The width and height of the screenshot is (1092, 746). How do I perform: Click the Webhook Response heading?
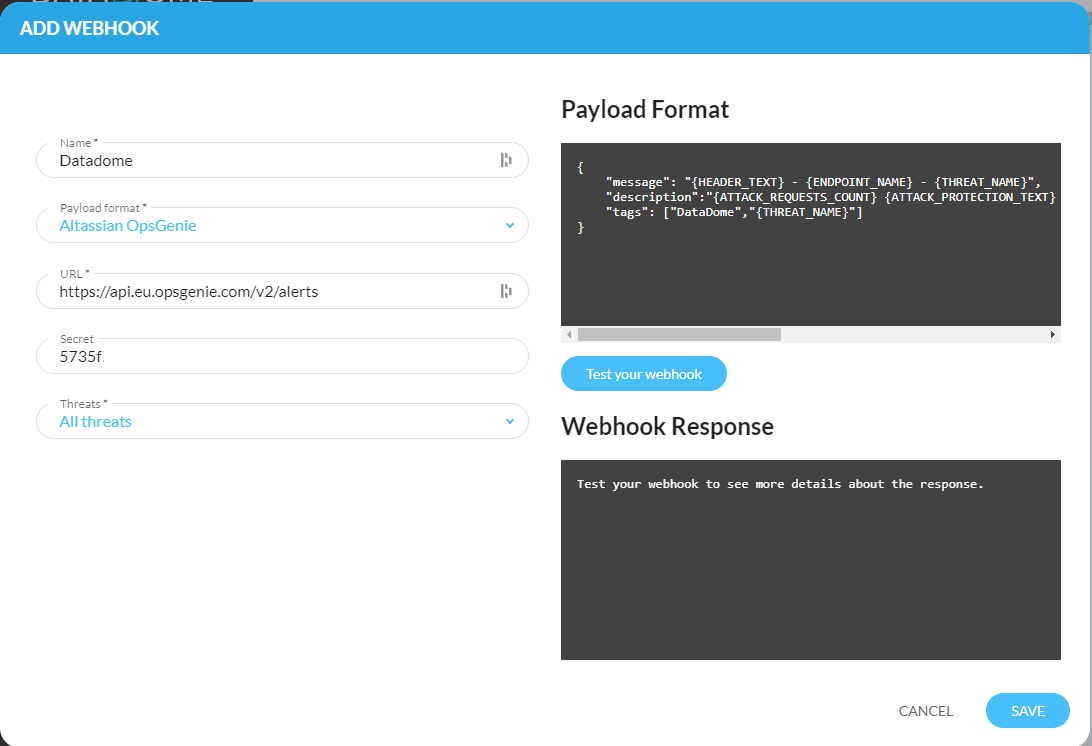(x=667, y=426)
